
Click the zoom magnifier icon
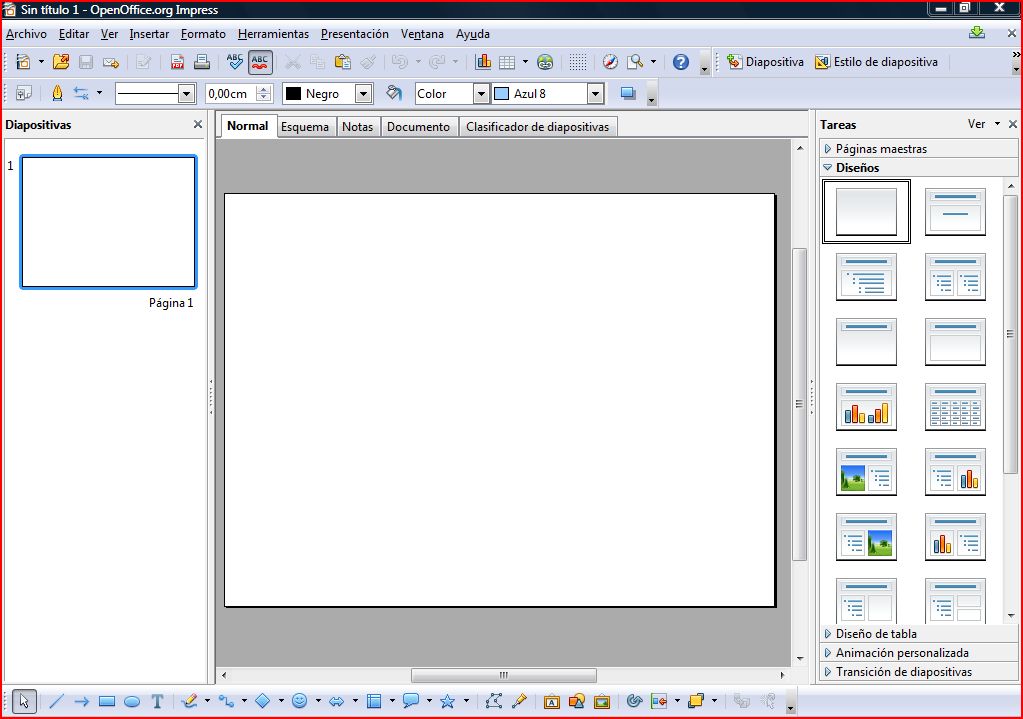(635, 62)
